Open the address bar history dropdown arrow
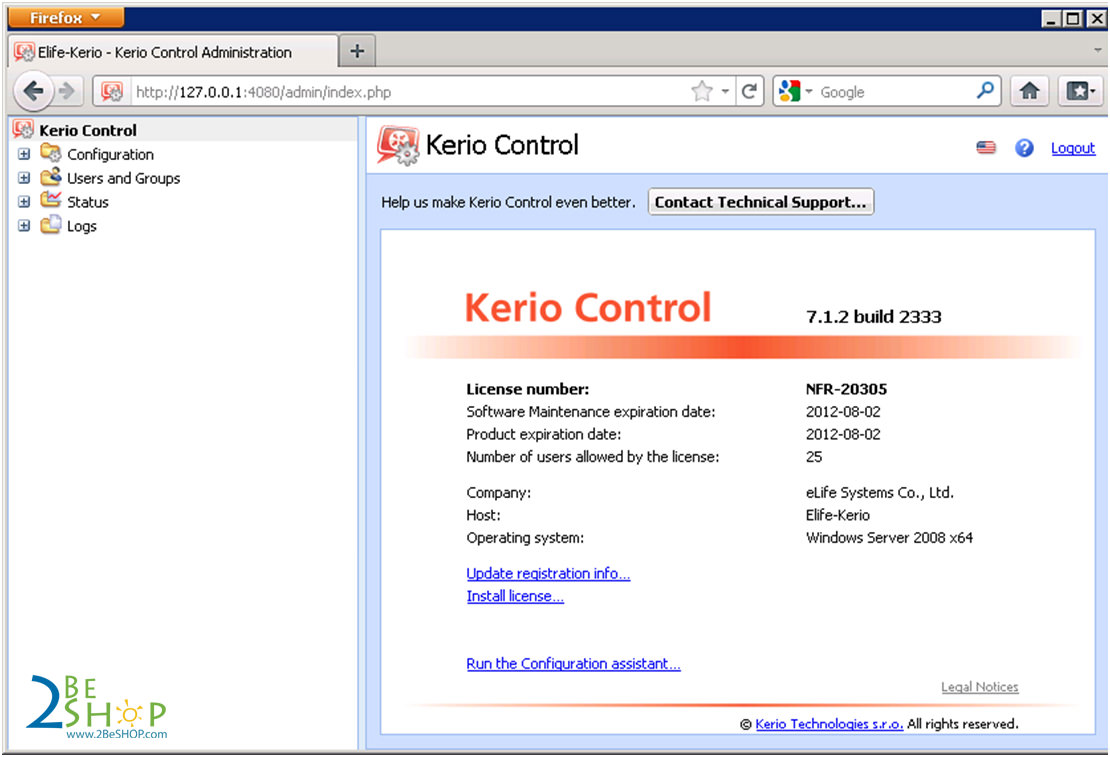1110x757 pixels. pos(725,91)
